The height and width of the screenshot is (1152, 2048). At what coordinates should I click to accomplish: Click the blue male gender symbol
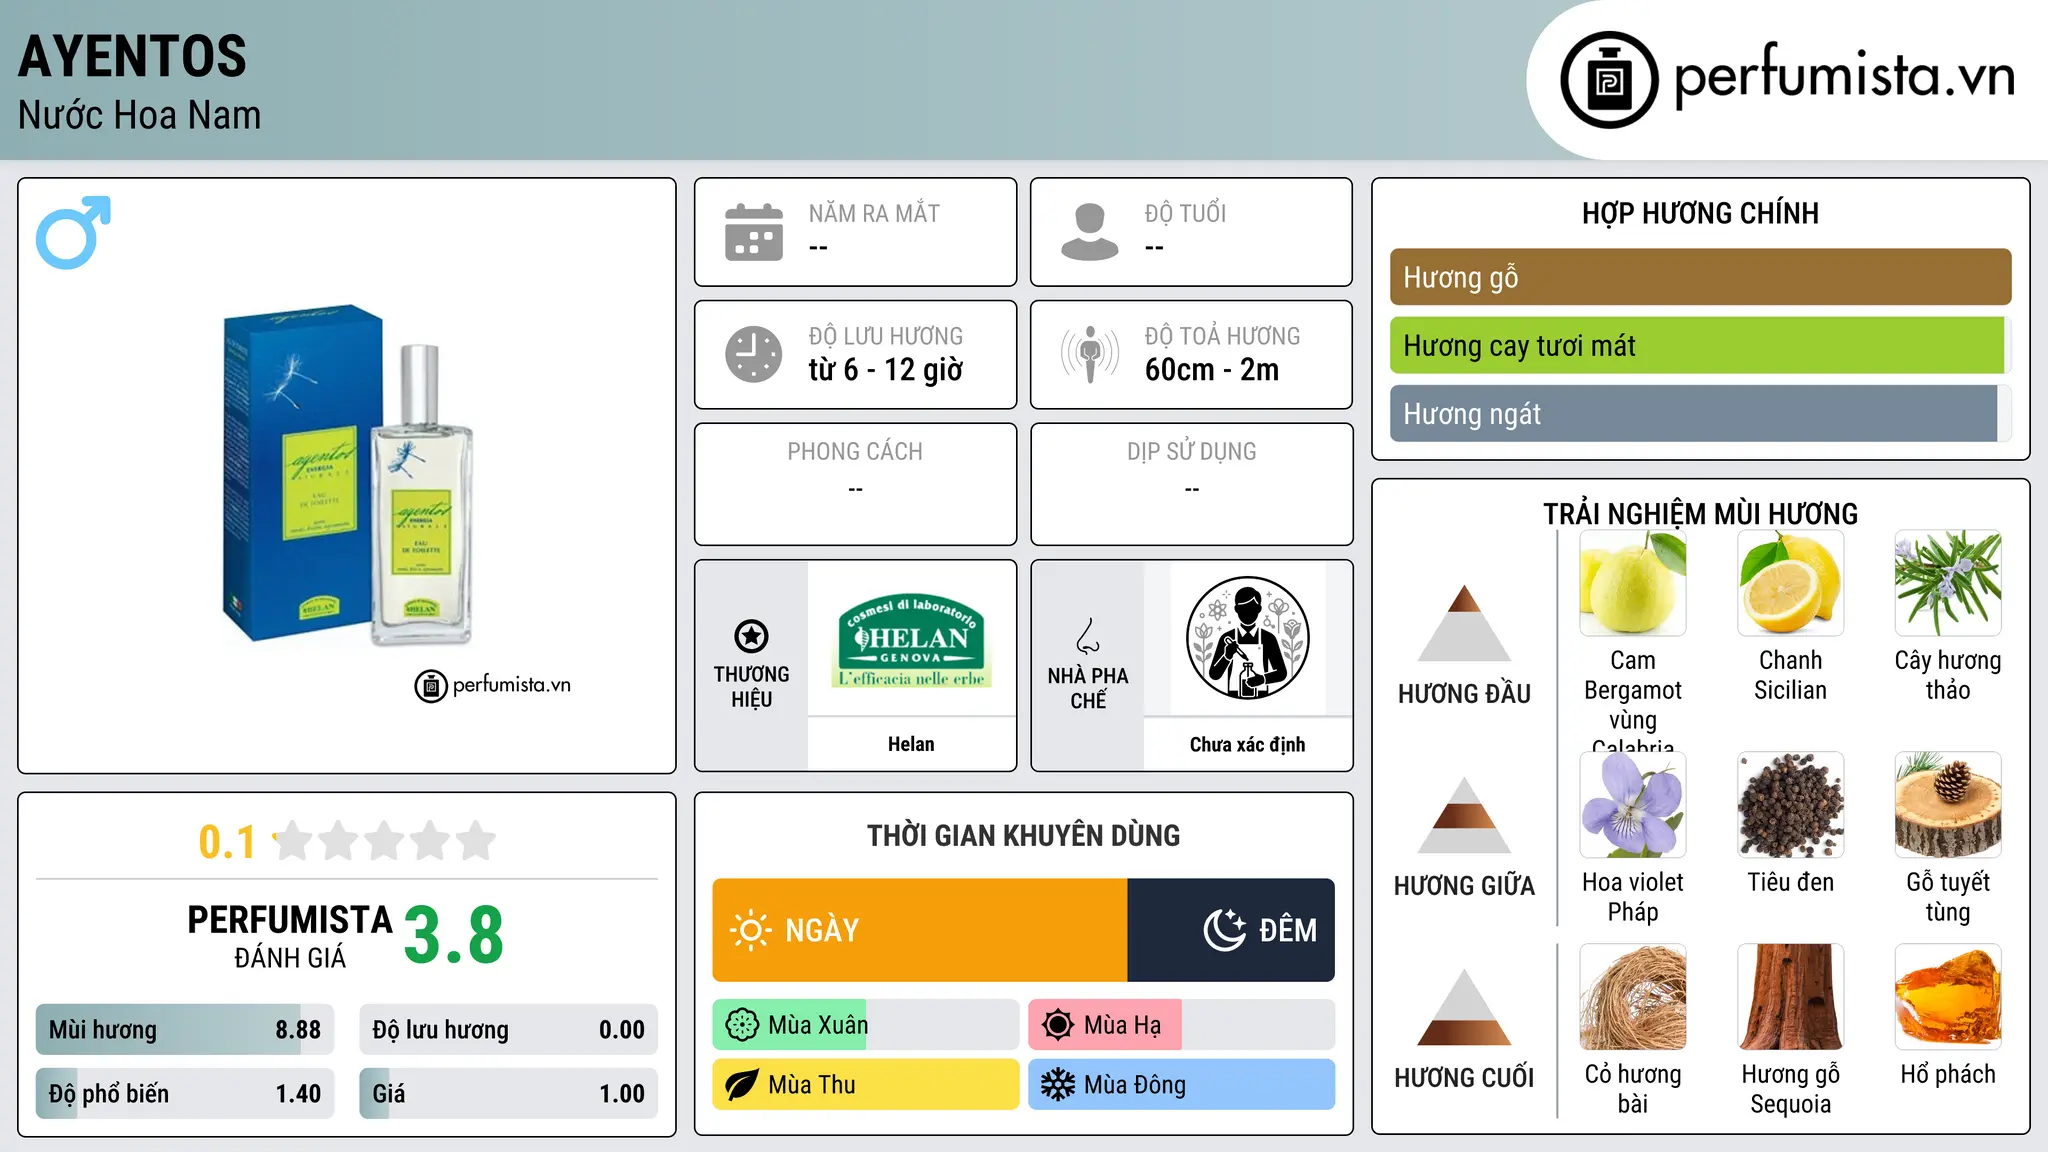[x=73, y=232]
